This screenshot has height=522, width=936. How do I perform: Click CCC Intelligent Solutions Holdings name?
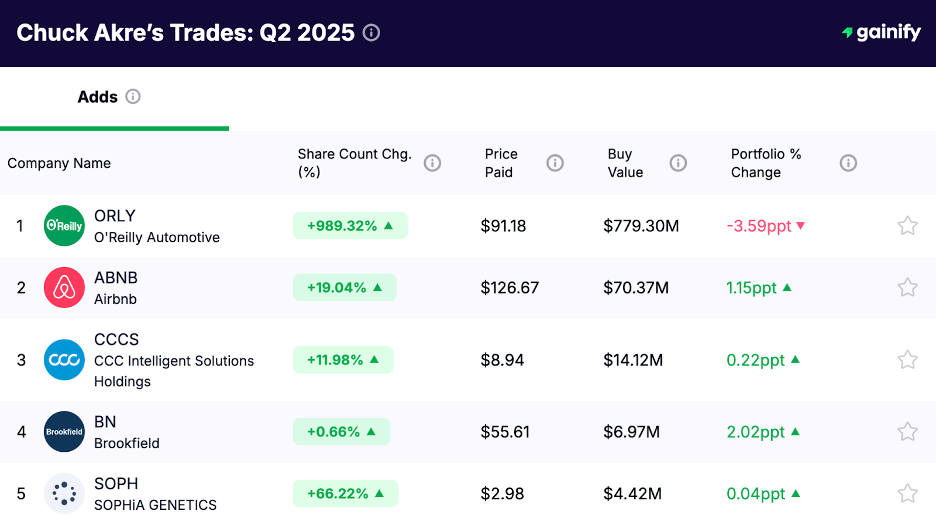coord(174,371)
